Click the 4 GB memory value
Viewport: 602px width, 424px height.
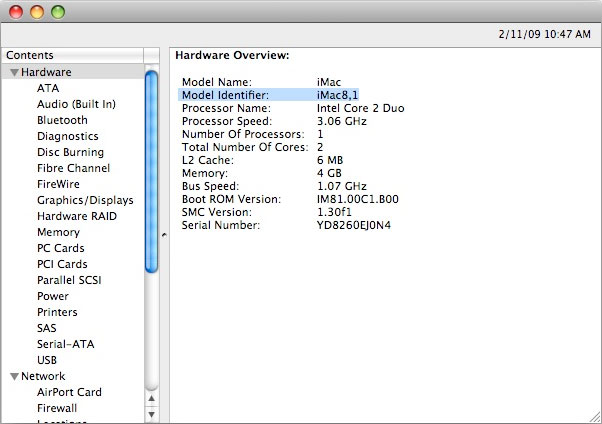tap(329, 173)
